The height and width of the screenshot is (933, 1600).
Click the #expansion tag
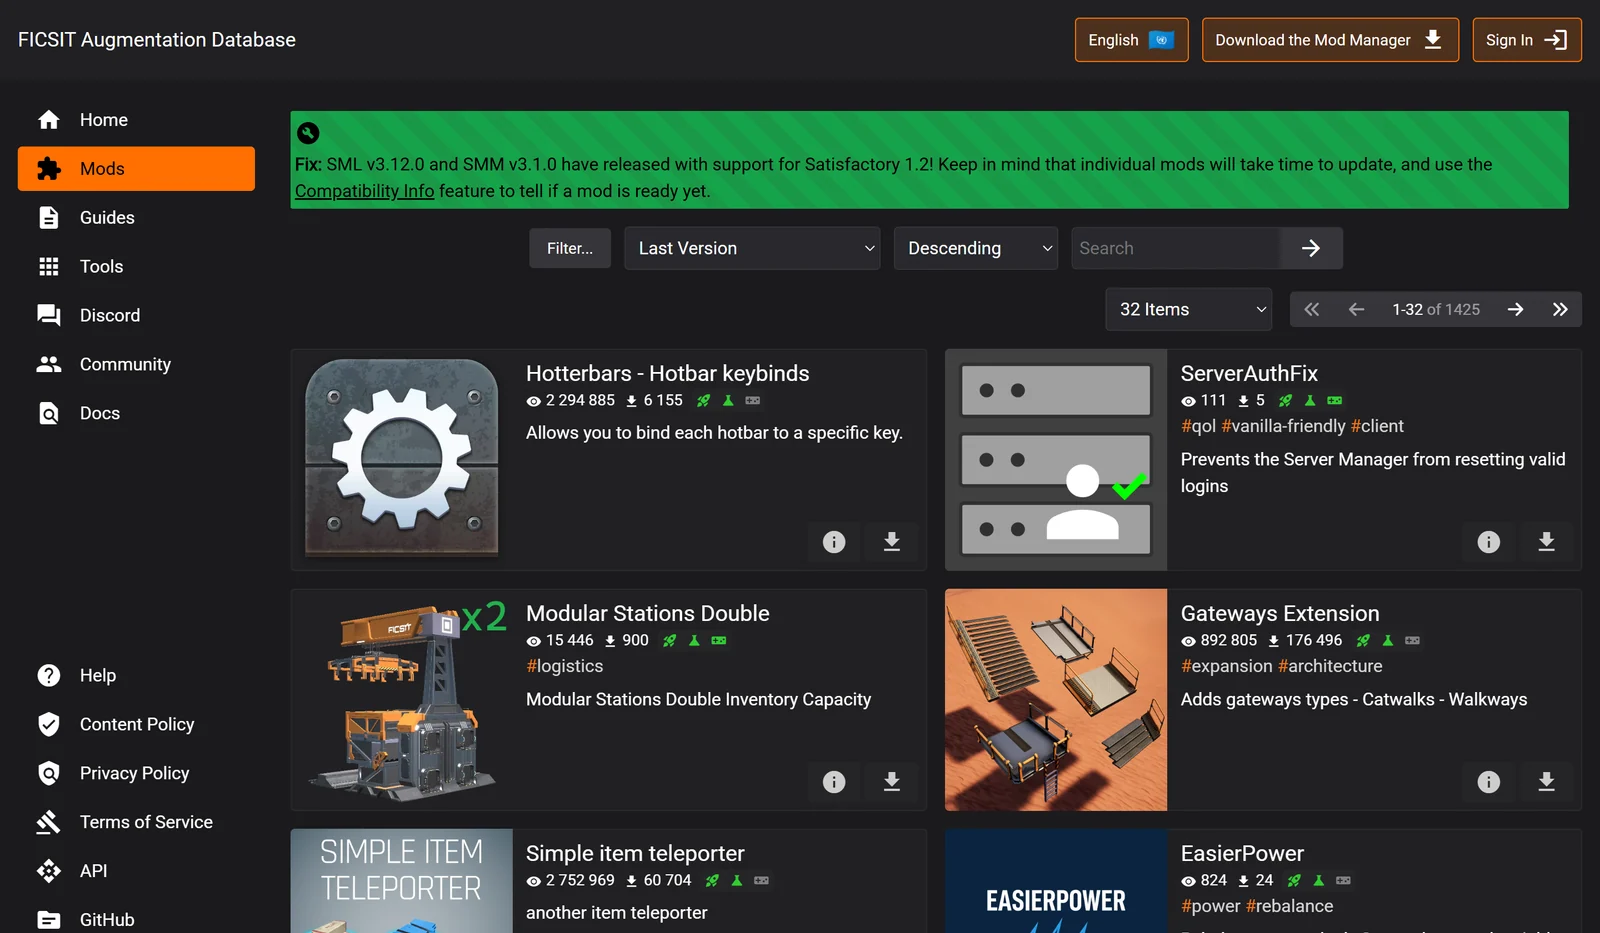1227,666
